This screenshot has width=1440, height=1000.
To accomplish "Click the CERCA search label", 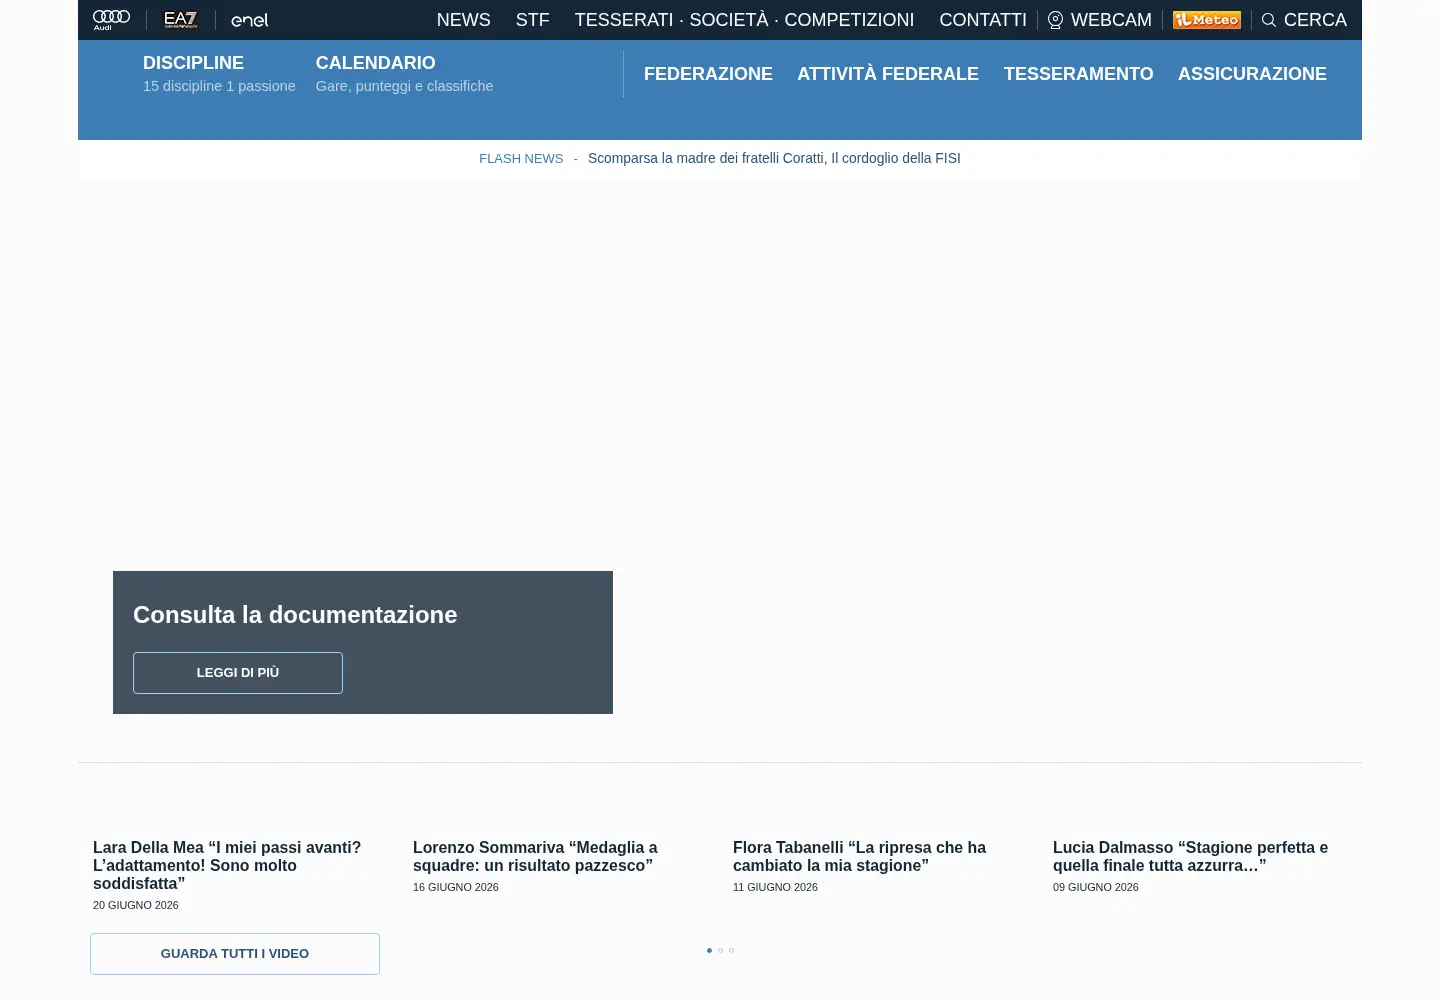I will click(1315, 20).
